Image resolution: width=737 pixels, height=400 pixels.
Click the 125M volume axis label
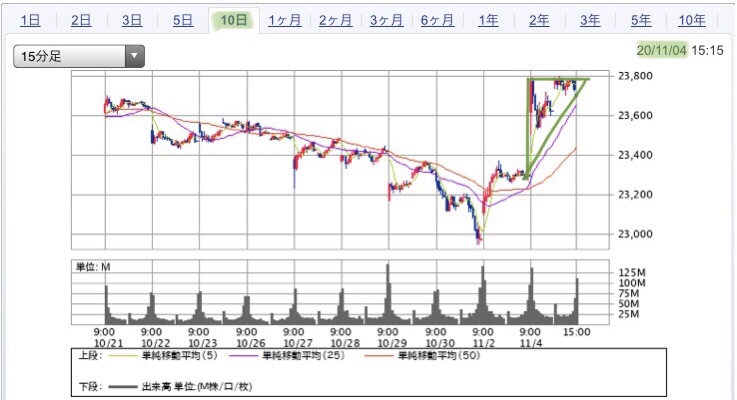click(x=632, y=273)
